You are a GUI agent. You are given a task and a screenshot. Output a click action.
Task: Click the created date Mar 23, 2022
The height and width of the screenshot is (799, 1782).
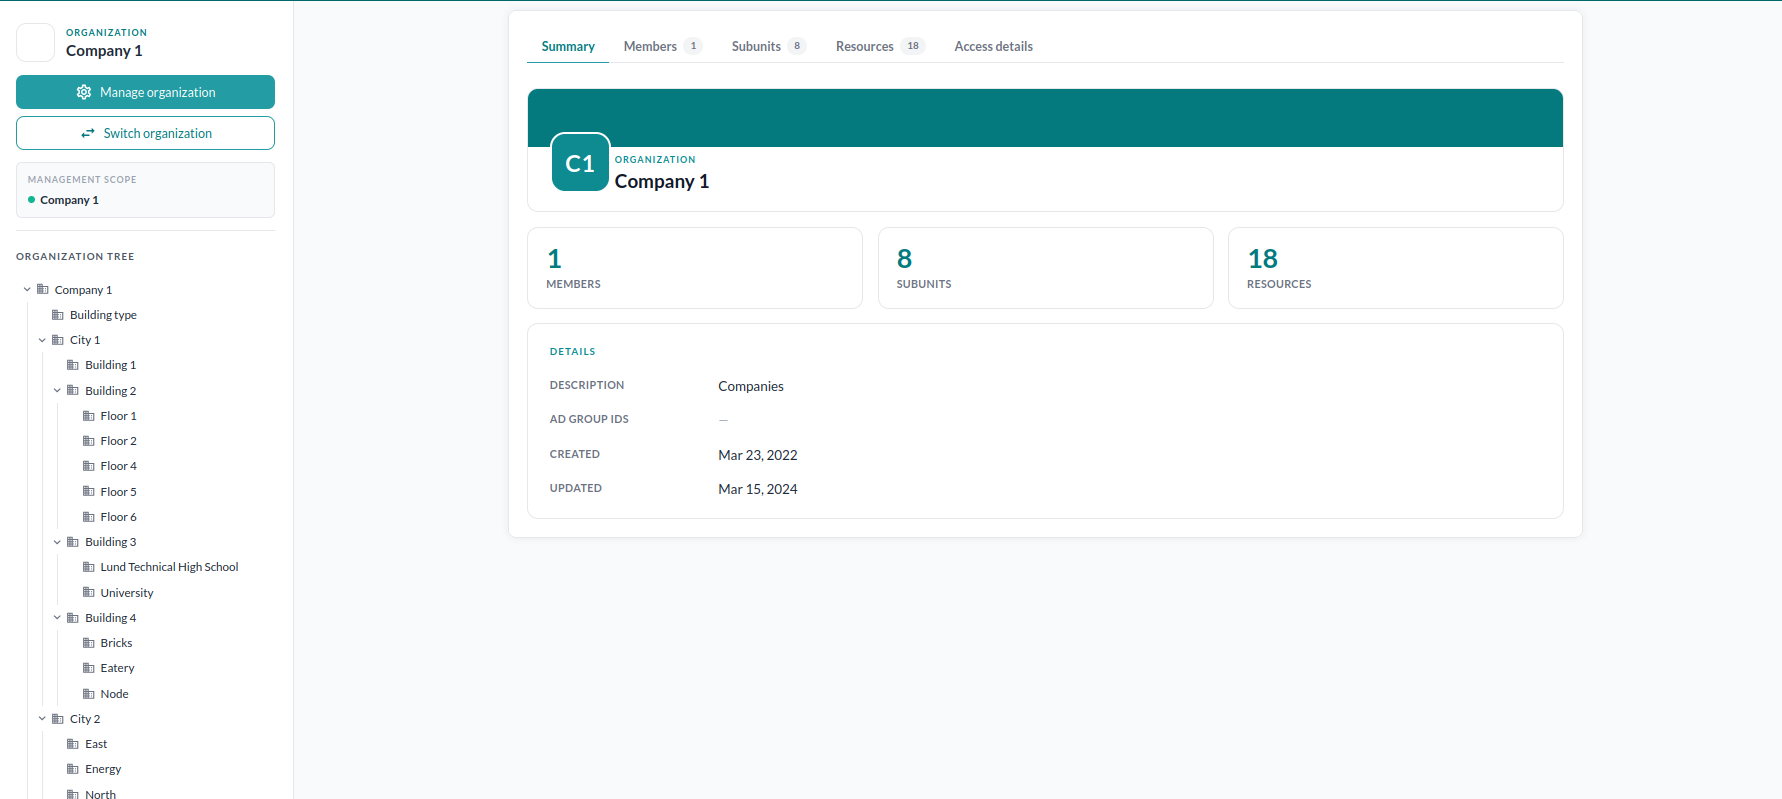[x=758, y=455]
